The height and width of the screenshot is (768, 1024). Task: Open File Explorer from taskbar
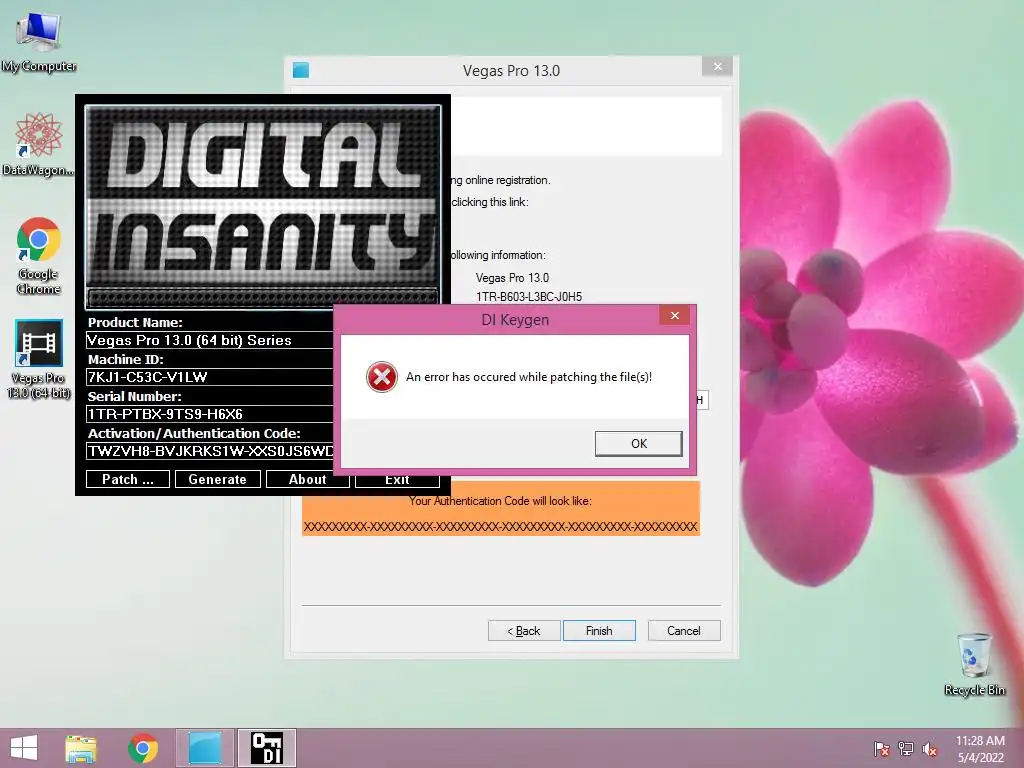pos(81,748)
